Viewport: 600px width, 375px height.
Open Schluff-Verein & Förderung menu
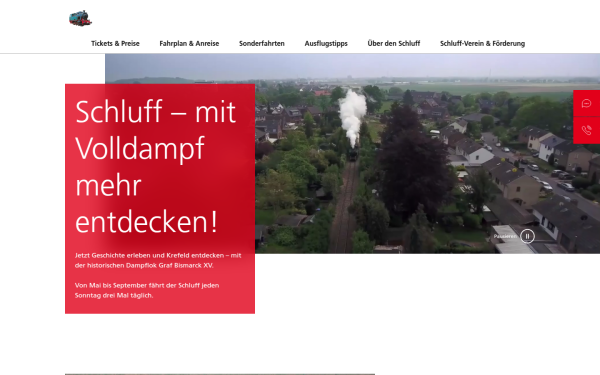[482, 44]
